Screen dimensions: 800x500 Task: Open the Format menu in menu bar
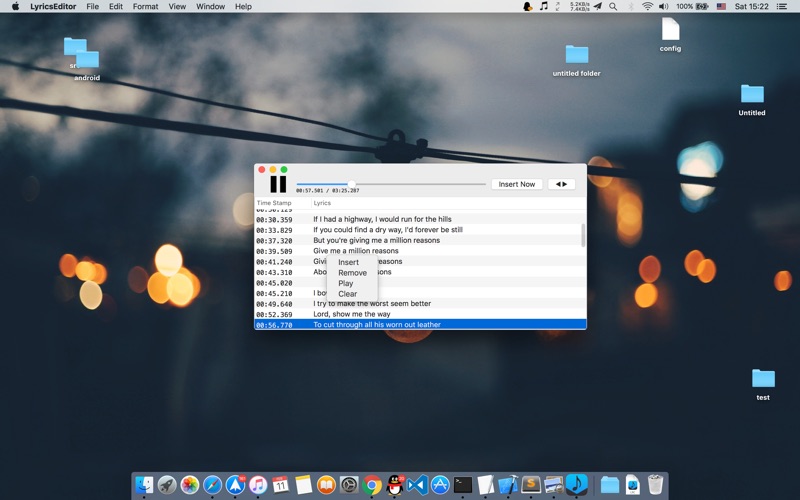click(x=145, y=6)
